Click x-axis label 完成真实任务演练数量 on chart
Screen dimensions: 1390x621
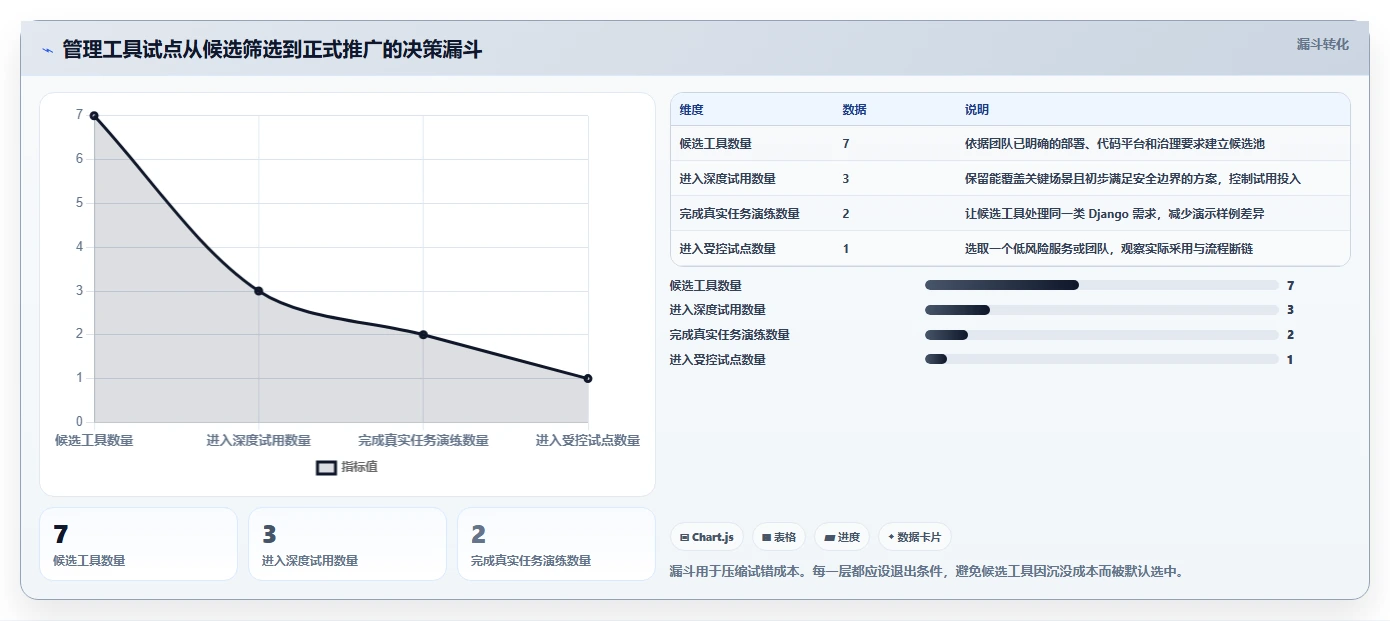pos(423,440)
